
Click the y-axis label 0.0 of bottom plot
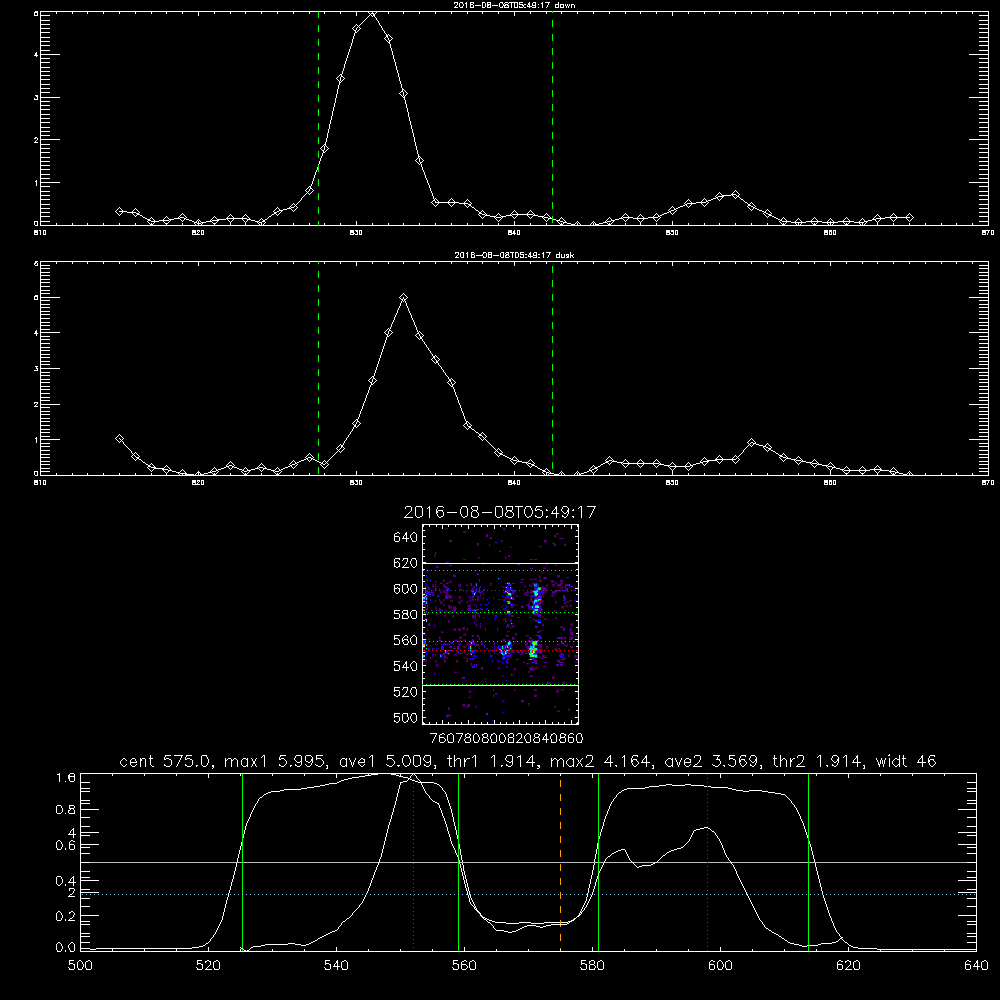point(66,948)
